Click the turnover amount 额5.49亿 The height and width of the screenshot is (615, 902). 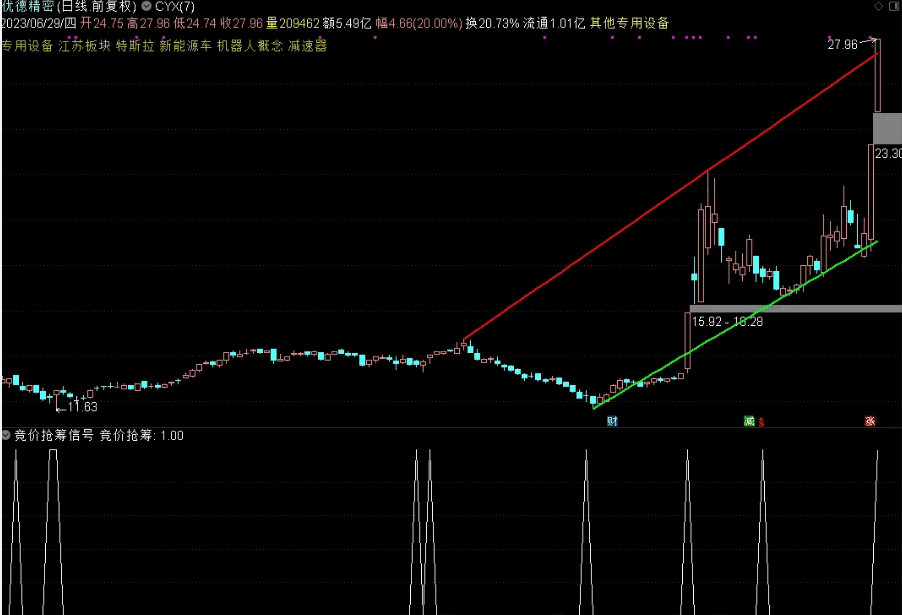pos(347,23)
